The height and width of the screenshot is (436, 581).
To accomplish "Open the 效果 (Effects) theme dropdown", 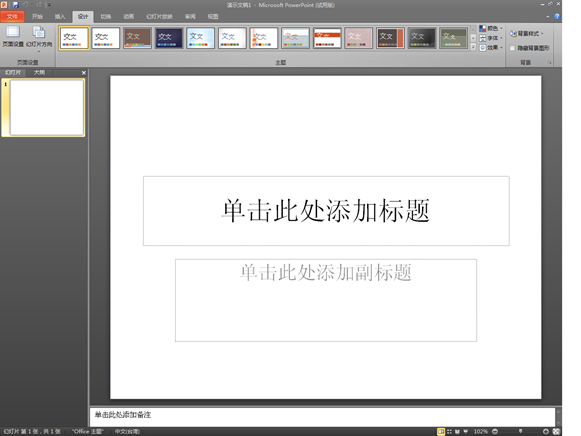I will point(491,47).
